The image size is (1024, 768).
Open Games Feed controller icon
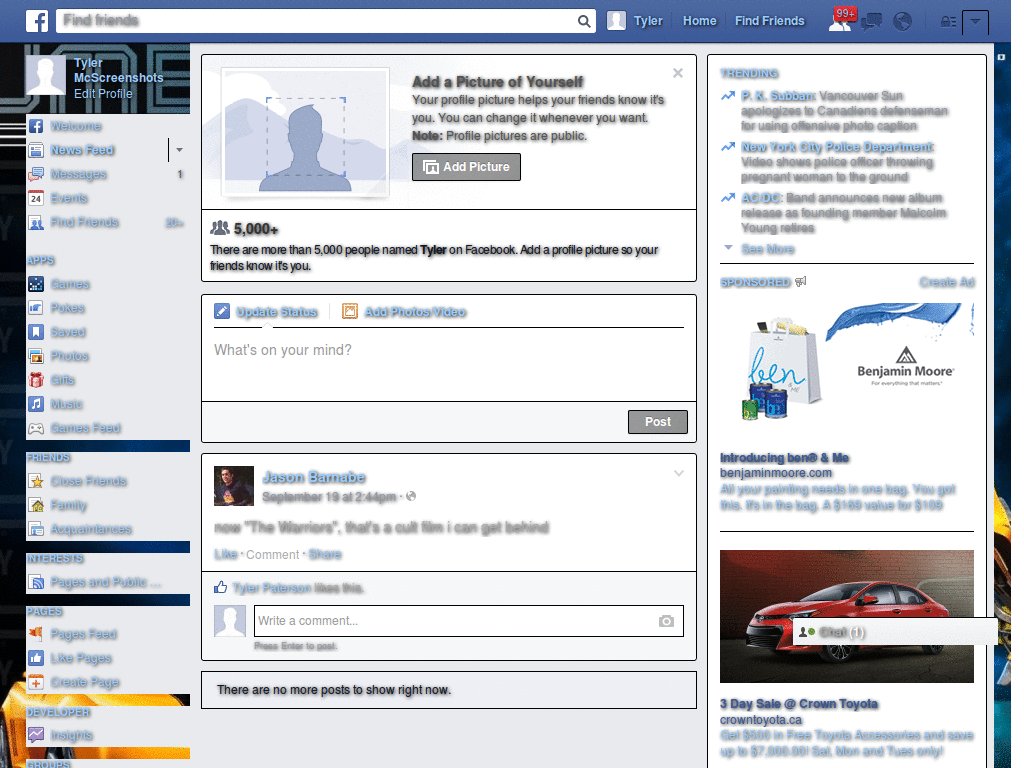click(36, 428)
